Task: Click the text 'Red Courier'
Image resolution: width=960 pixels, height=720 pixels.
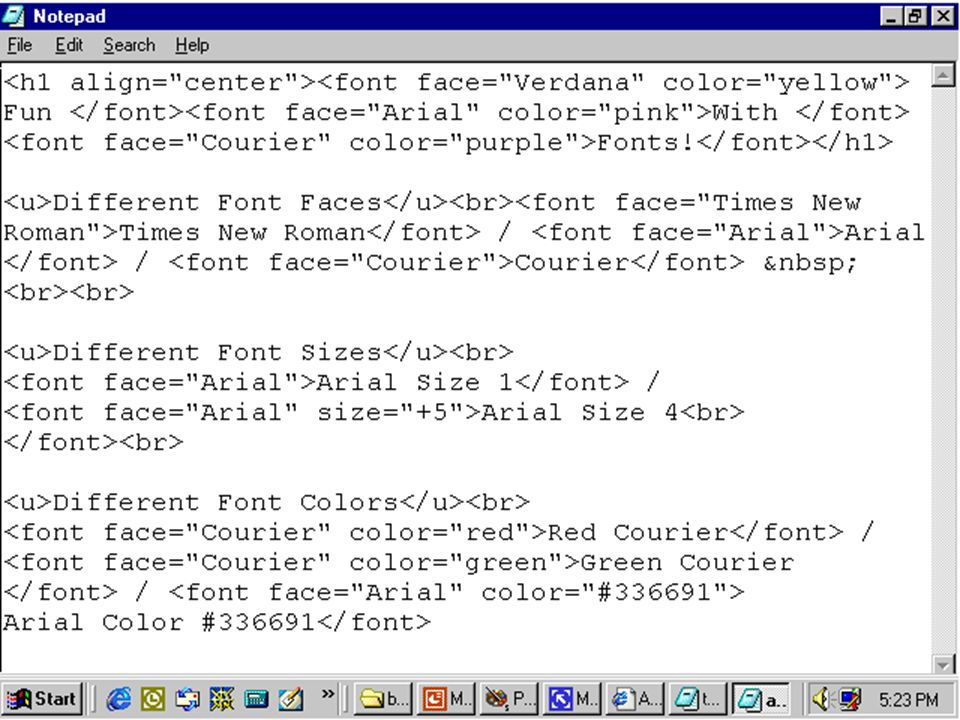Action: coord(638,532)
